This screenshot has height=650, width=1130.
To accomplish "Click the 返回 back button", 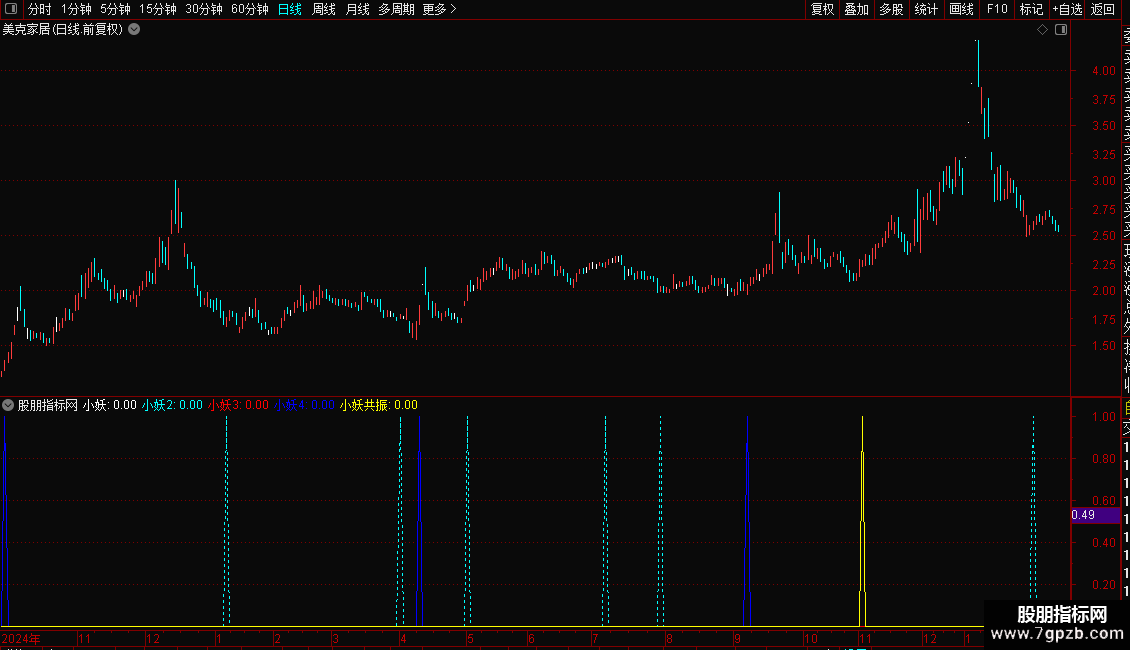I will tap(1103, 9).
